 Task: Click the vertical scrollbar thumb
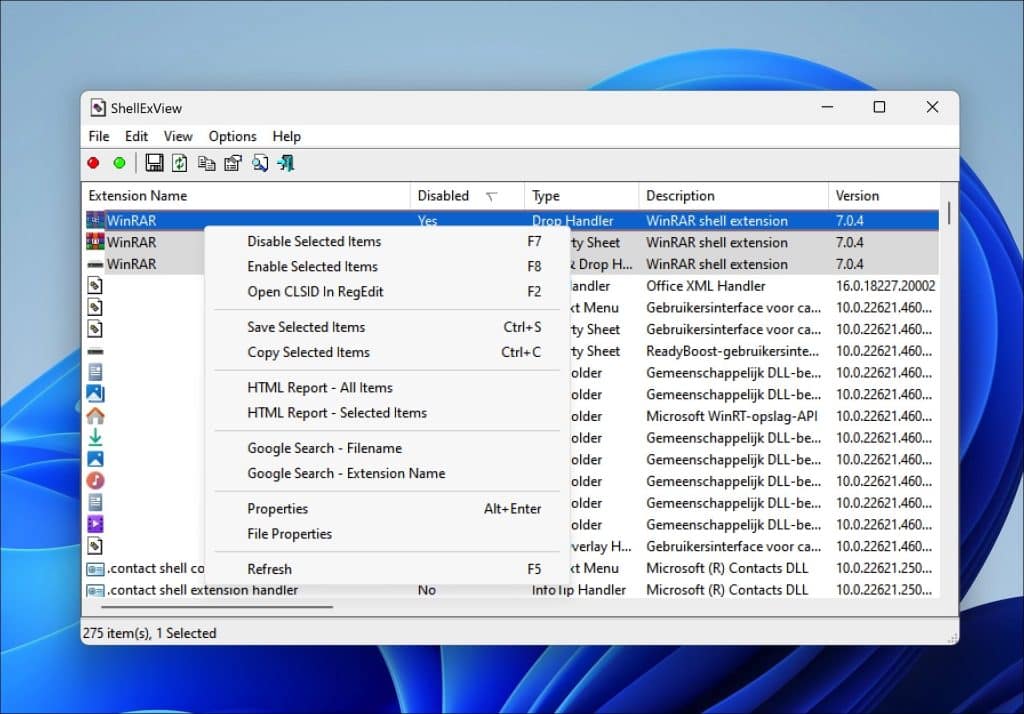949,212
